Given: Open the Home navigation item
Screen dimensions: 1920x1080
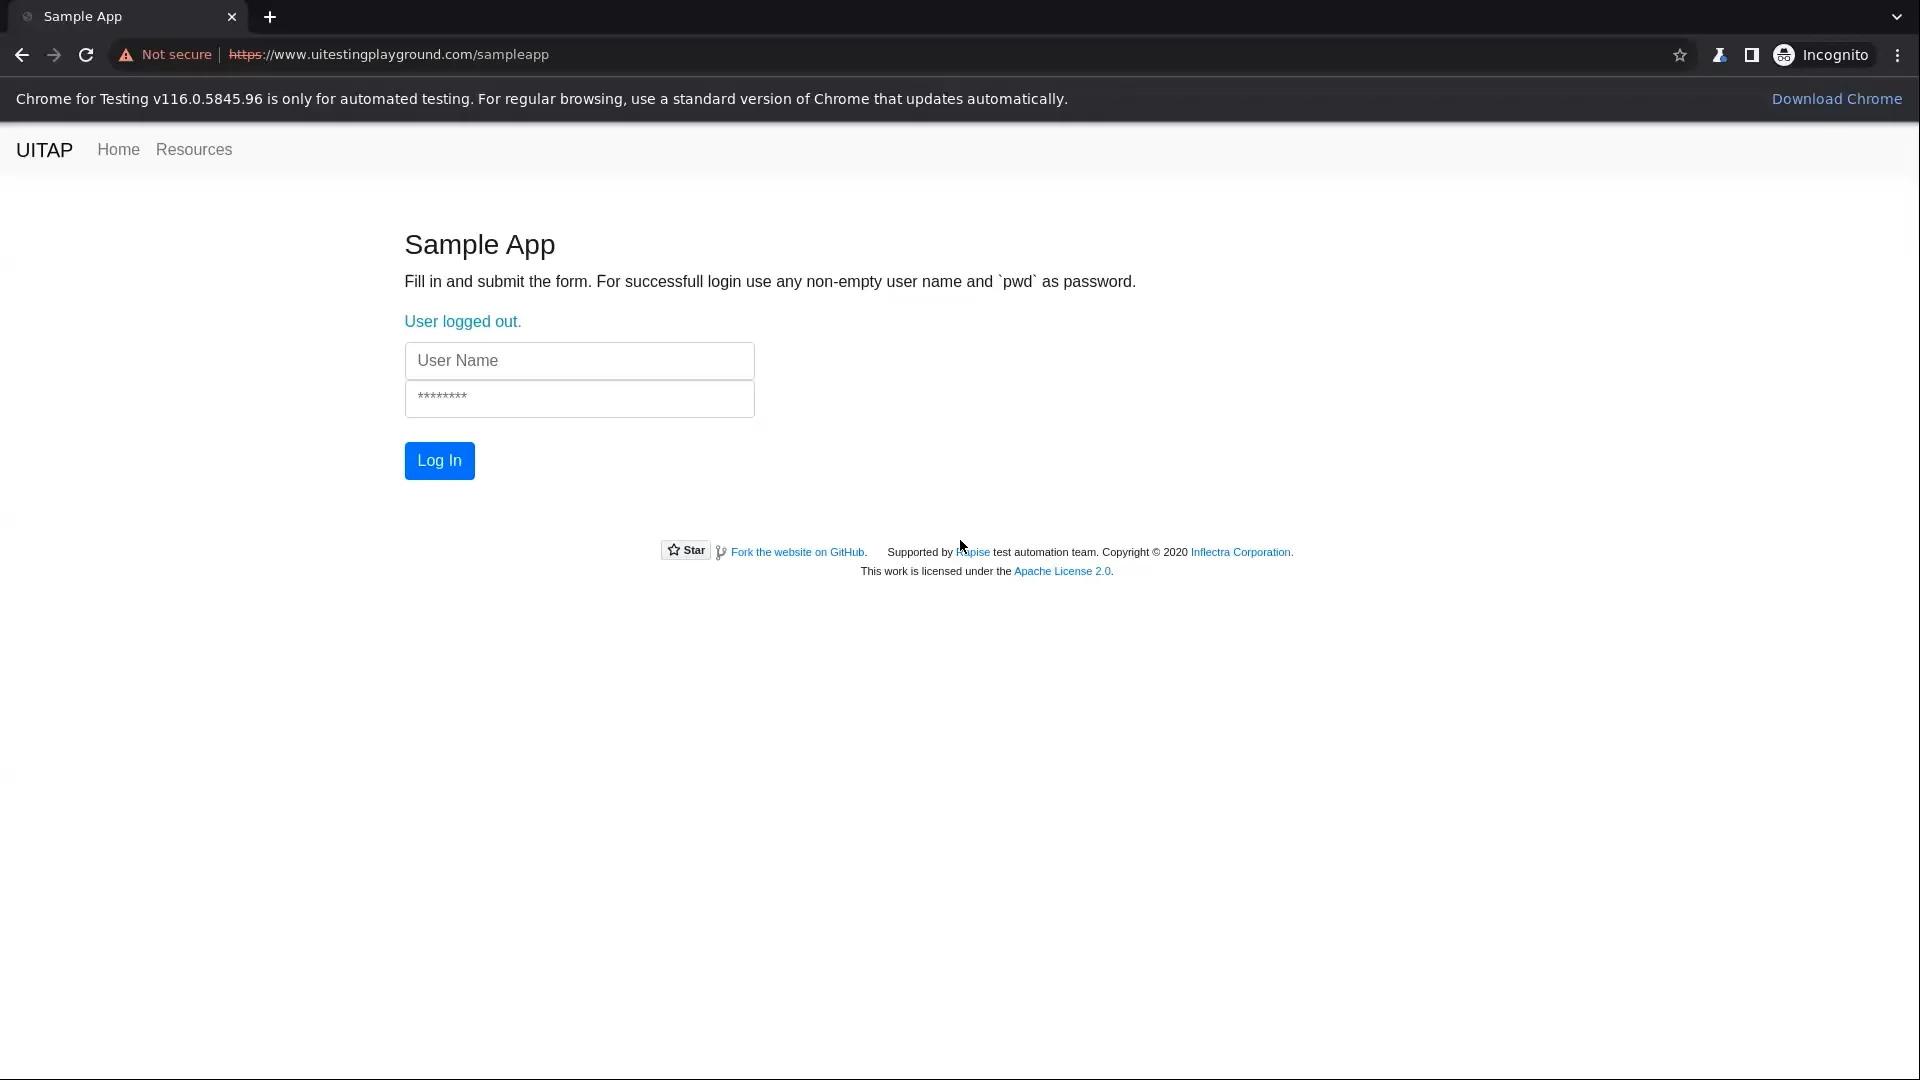Looking at the screenshot, I should pyautogui.click(x=118, y=150).
